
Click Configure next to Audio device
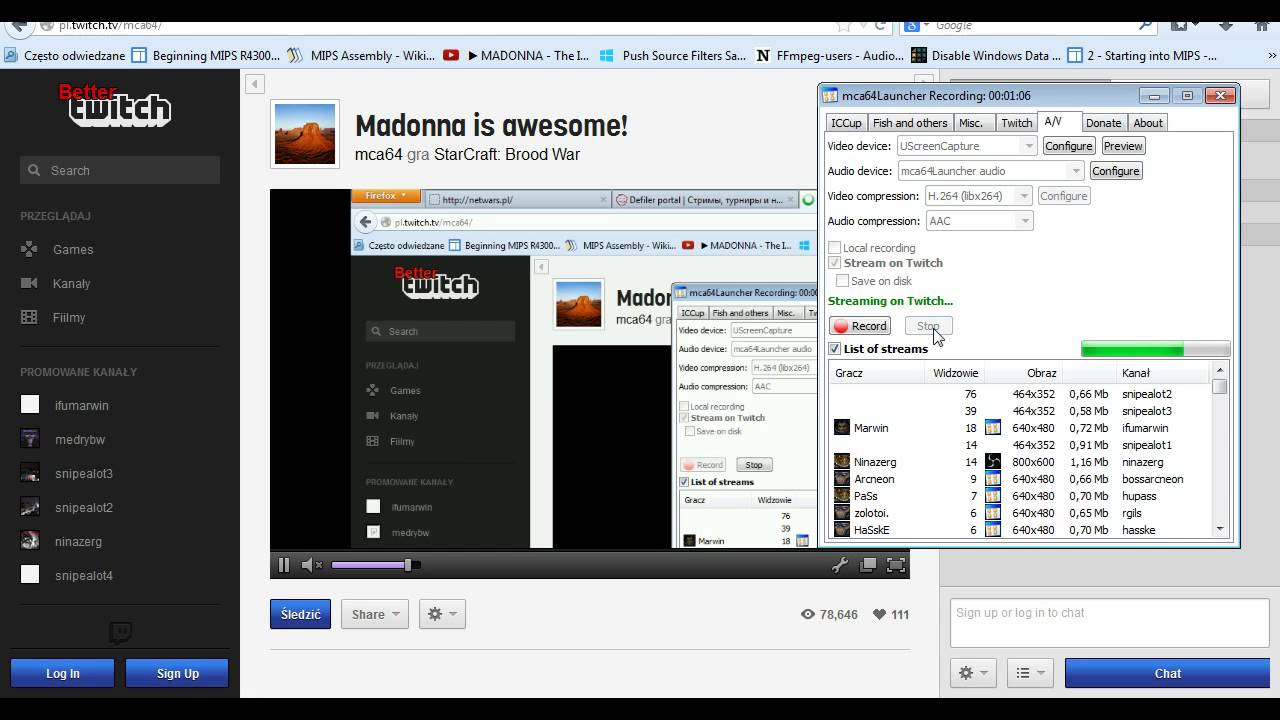1115,171
